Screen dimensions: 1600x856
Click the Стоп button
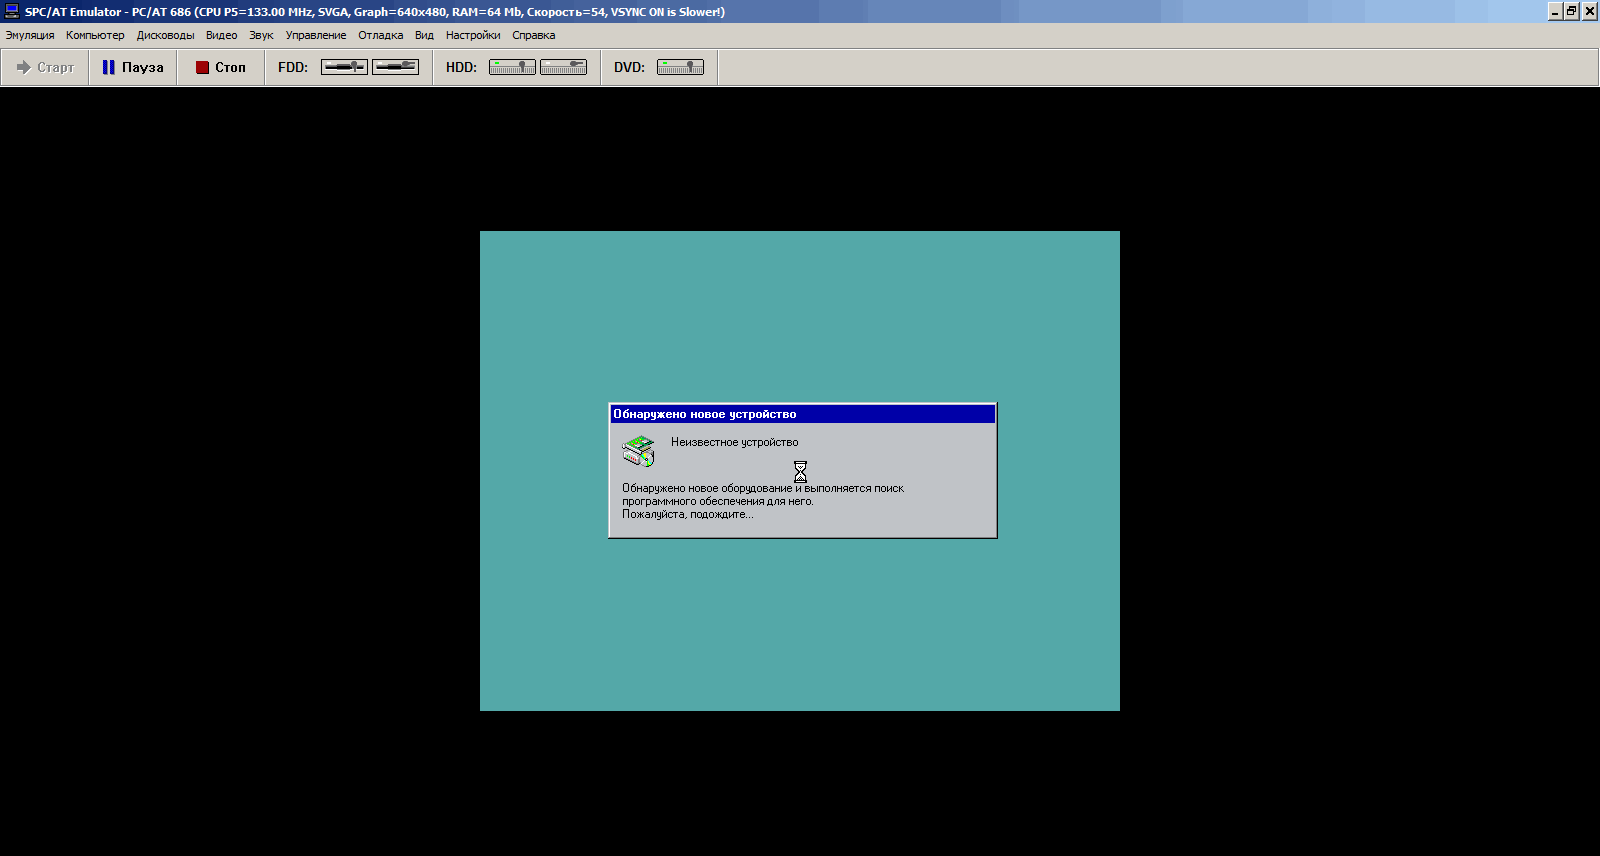click(221, 67)
